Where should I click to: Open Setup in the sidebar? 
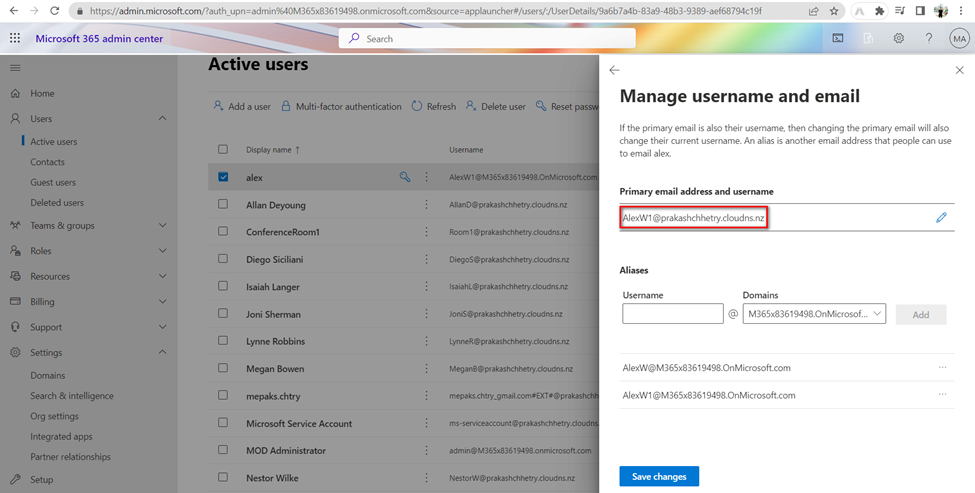(42, 479)
